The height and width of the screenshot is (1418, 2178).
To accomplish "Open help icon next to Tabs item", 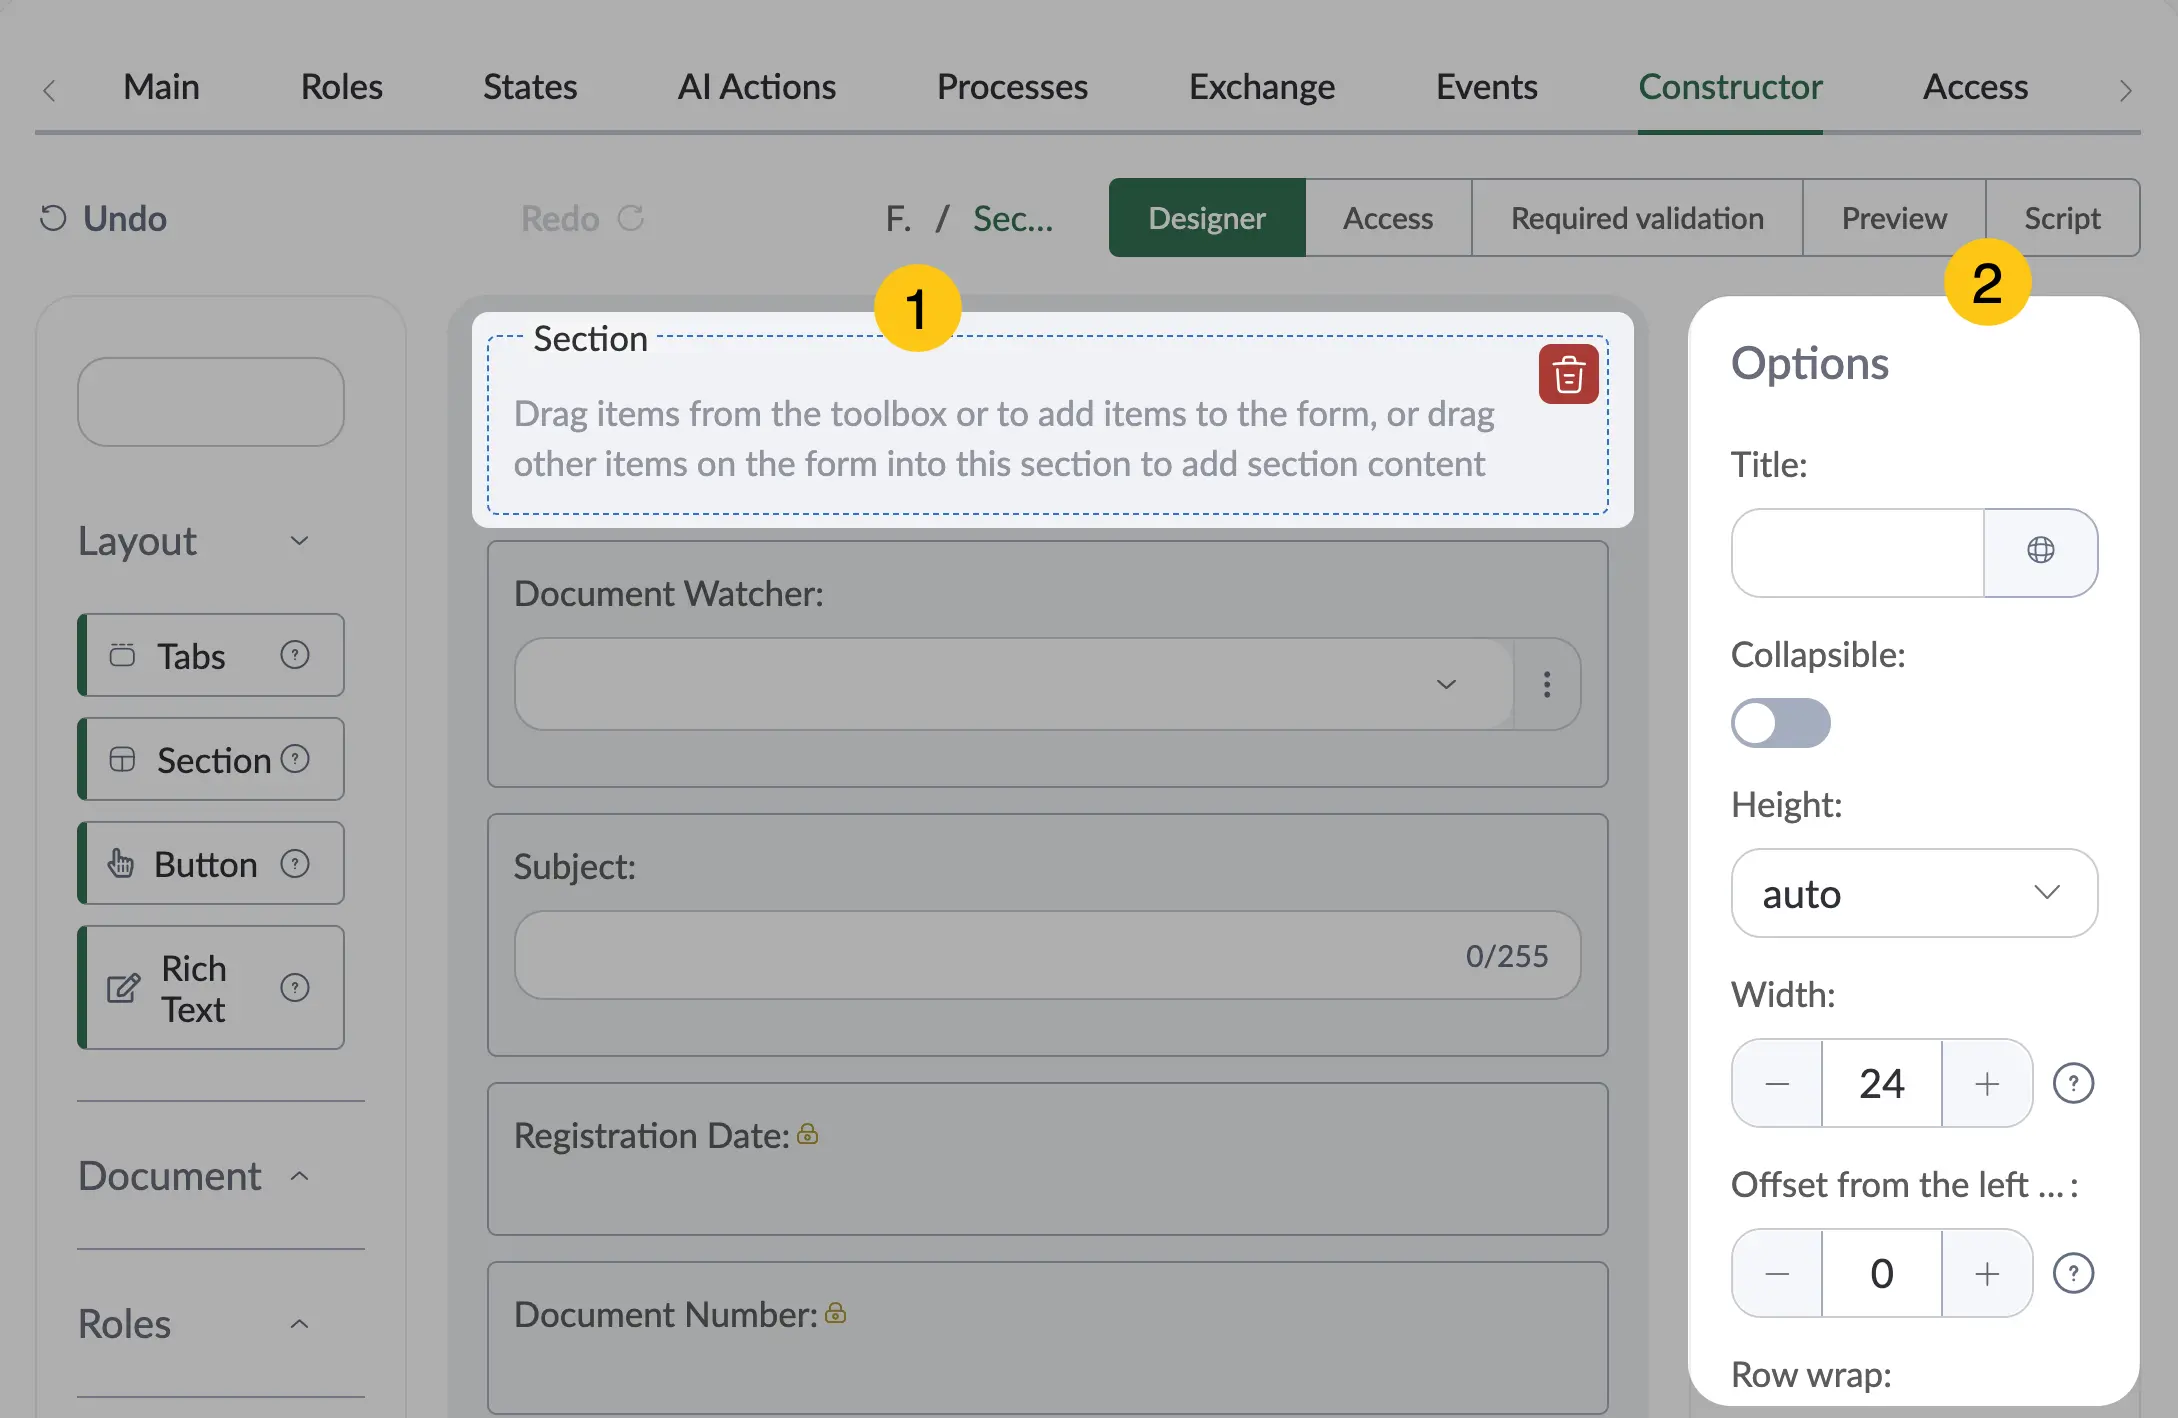I will [x=295, y=655].
